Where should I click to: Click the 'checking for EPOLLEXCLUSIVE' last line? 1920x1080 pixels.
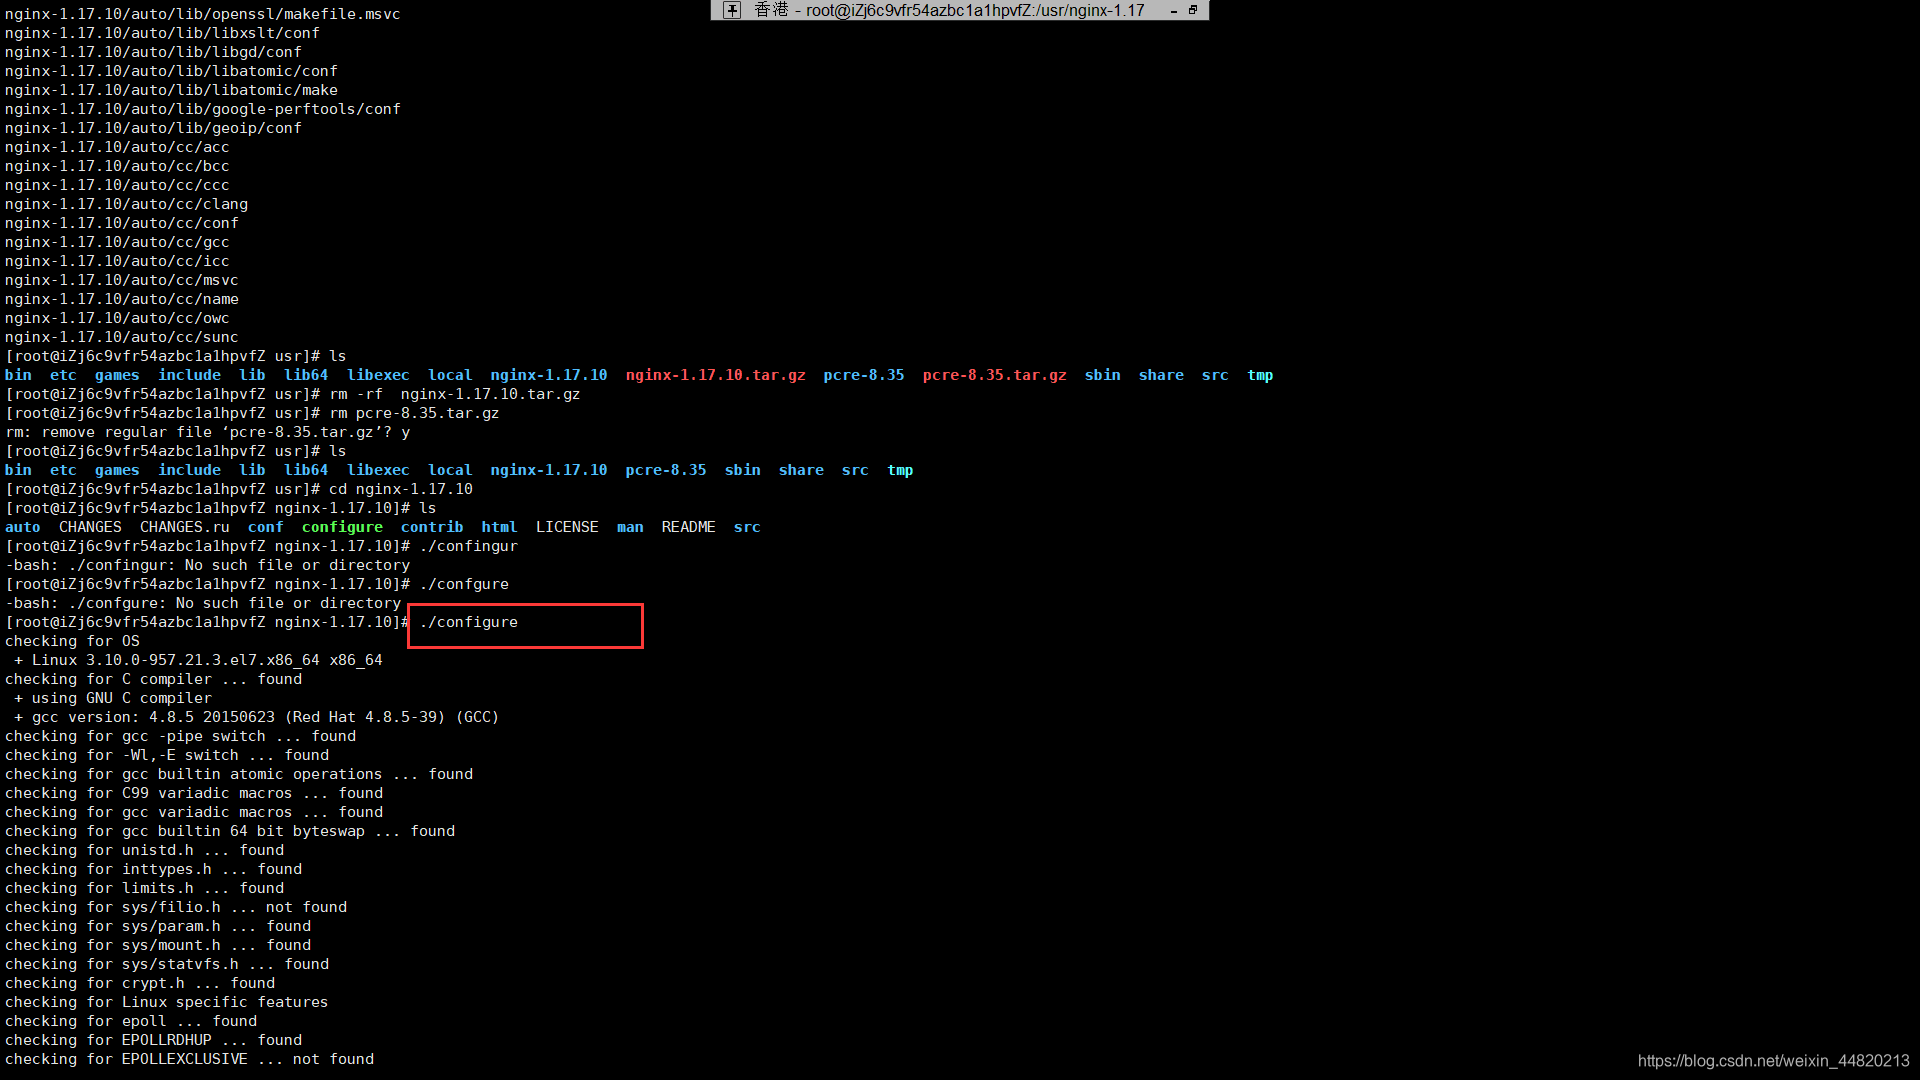tap(189, 1059)
